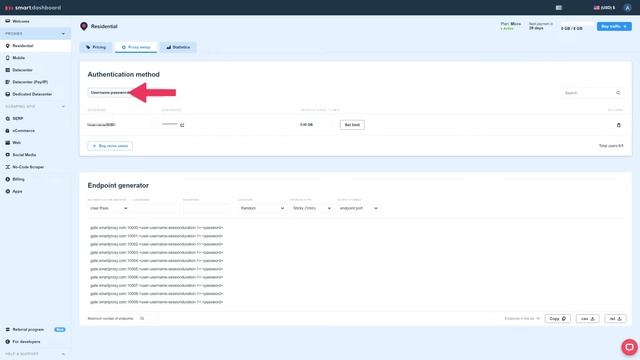Click the Apps sidebar icon
Image resolution: width=640 pixels, height=360 pixels.
7,191
